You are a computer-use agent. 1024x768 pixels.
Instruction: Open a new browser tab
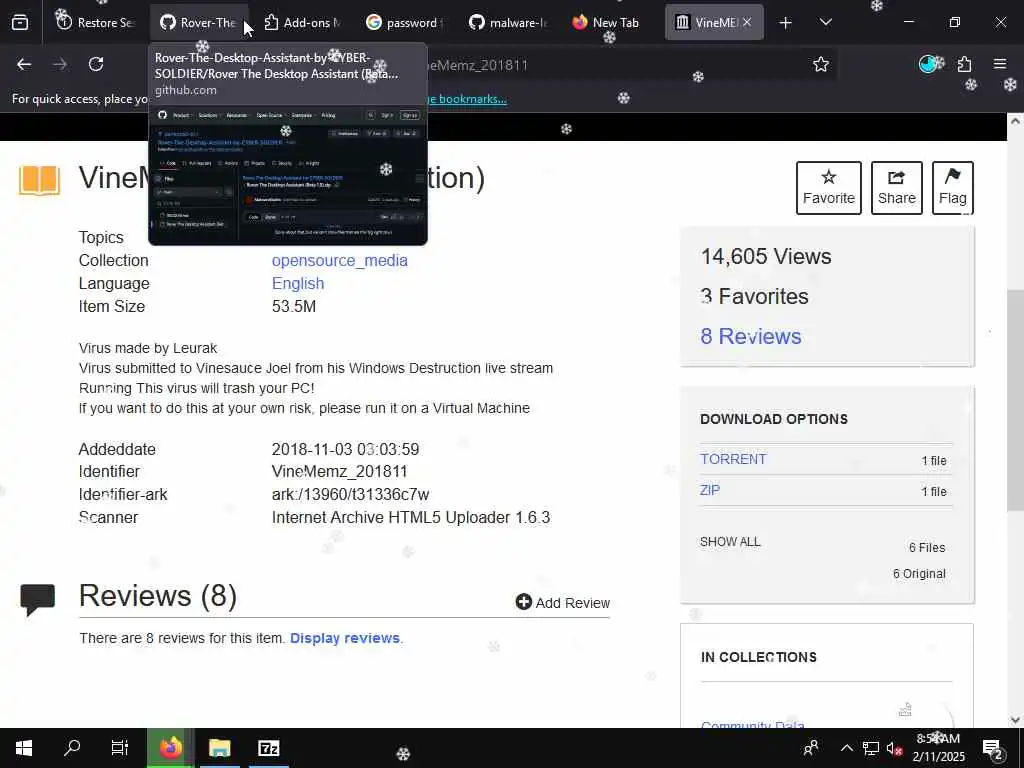(x=786, y=23)
